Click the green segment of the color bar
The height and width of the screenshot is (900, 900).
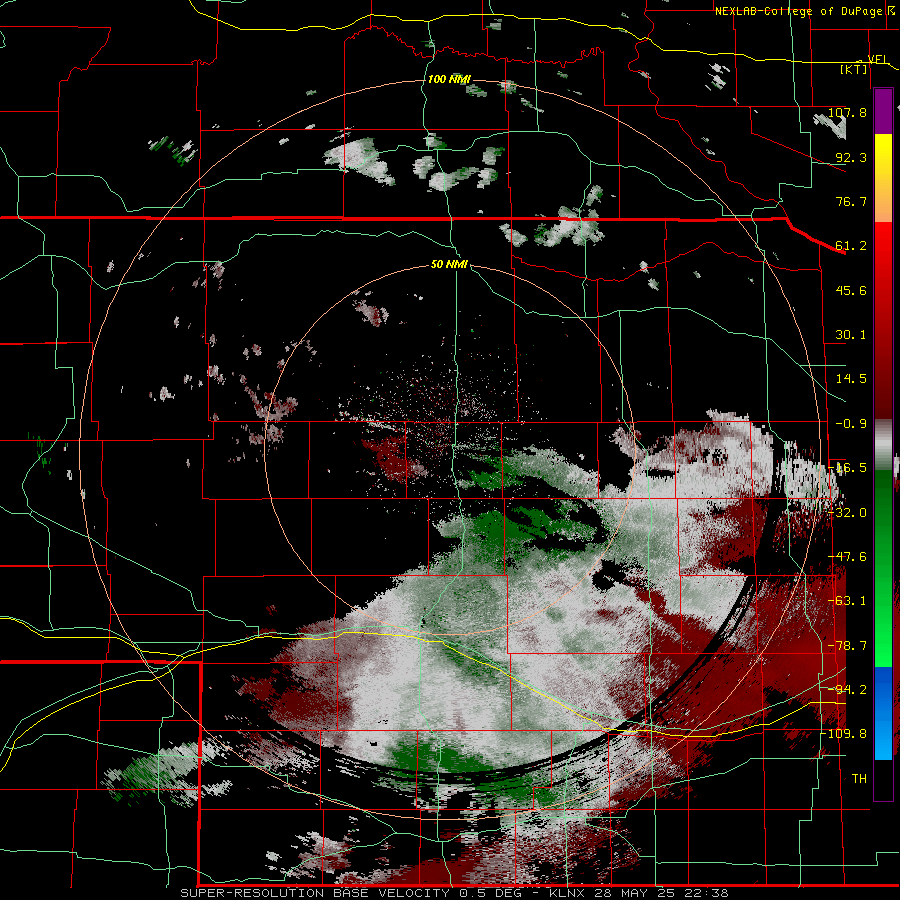[883, 568]
